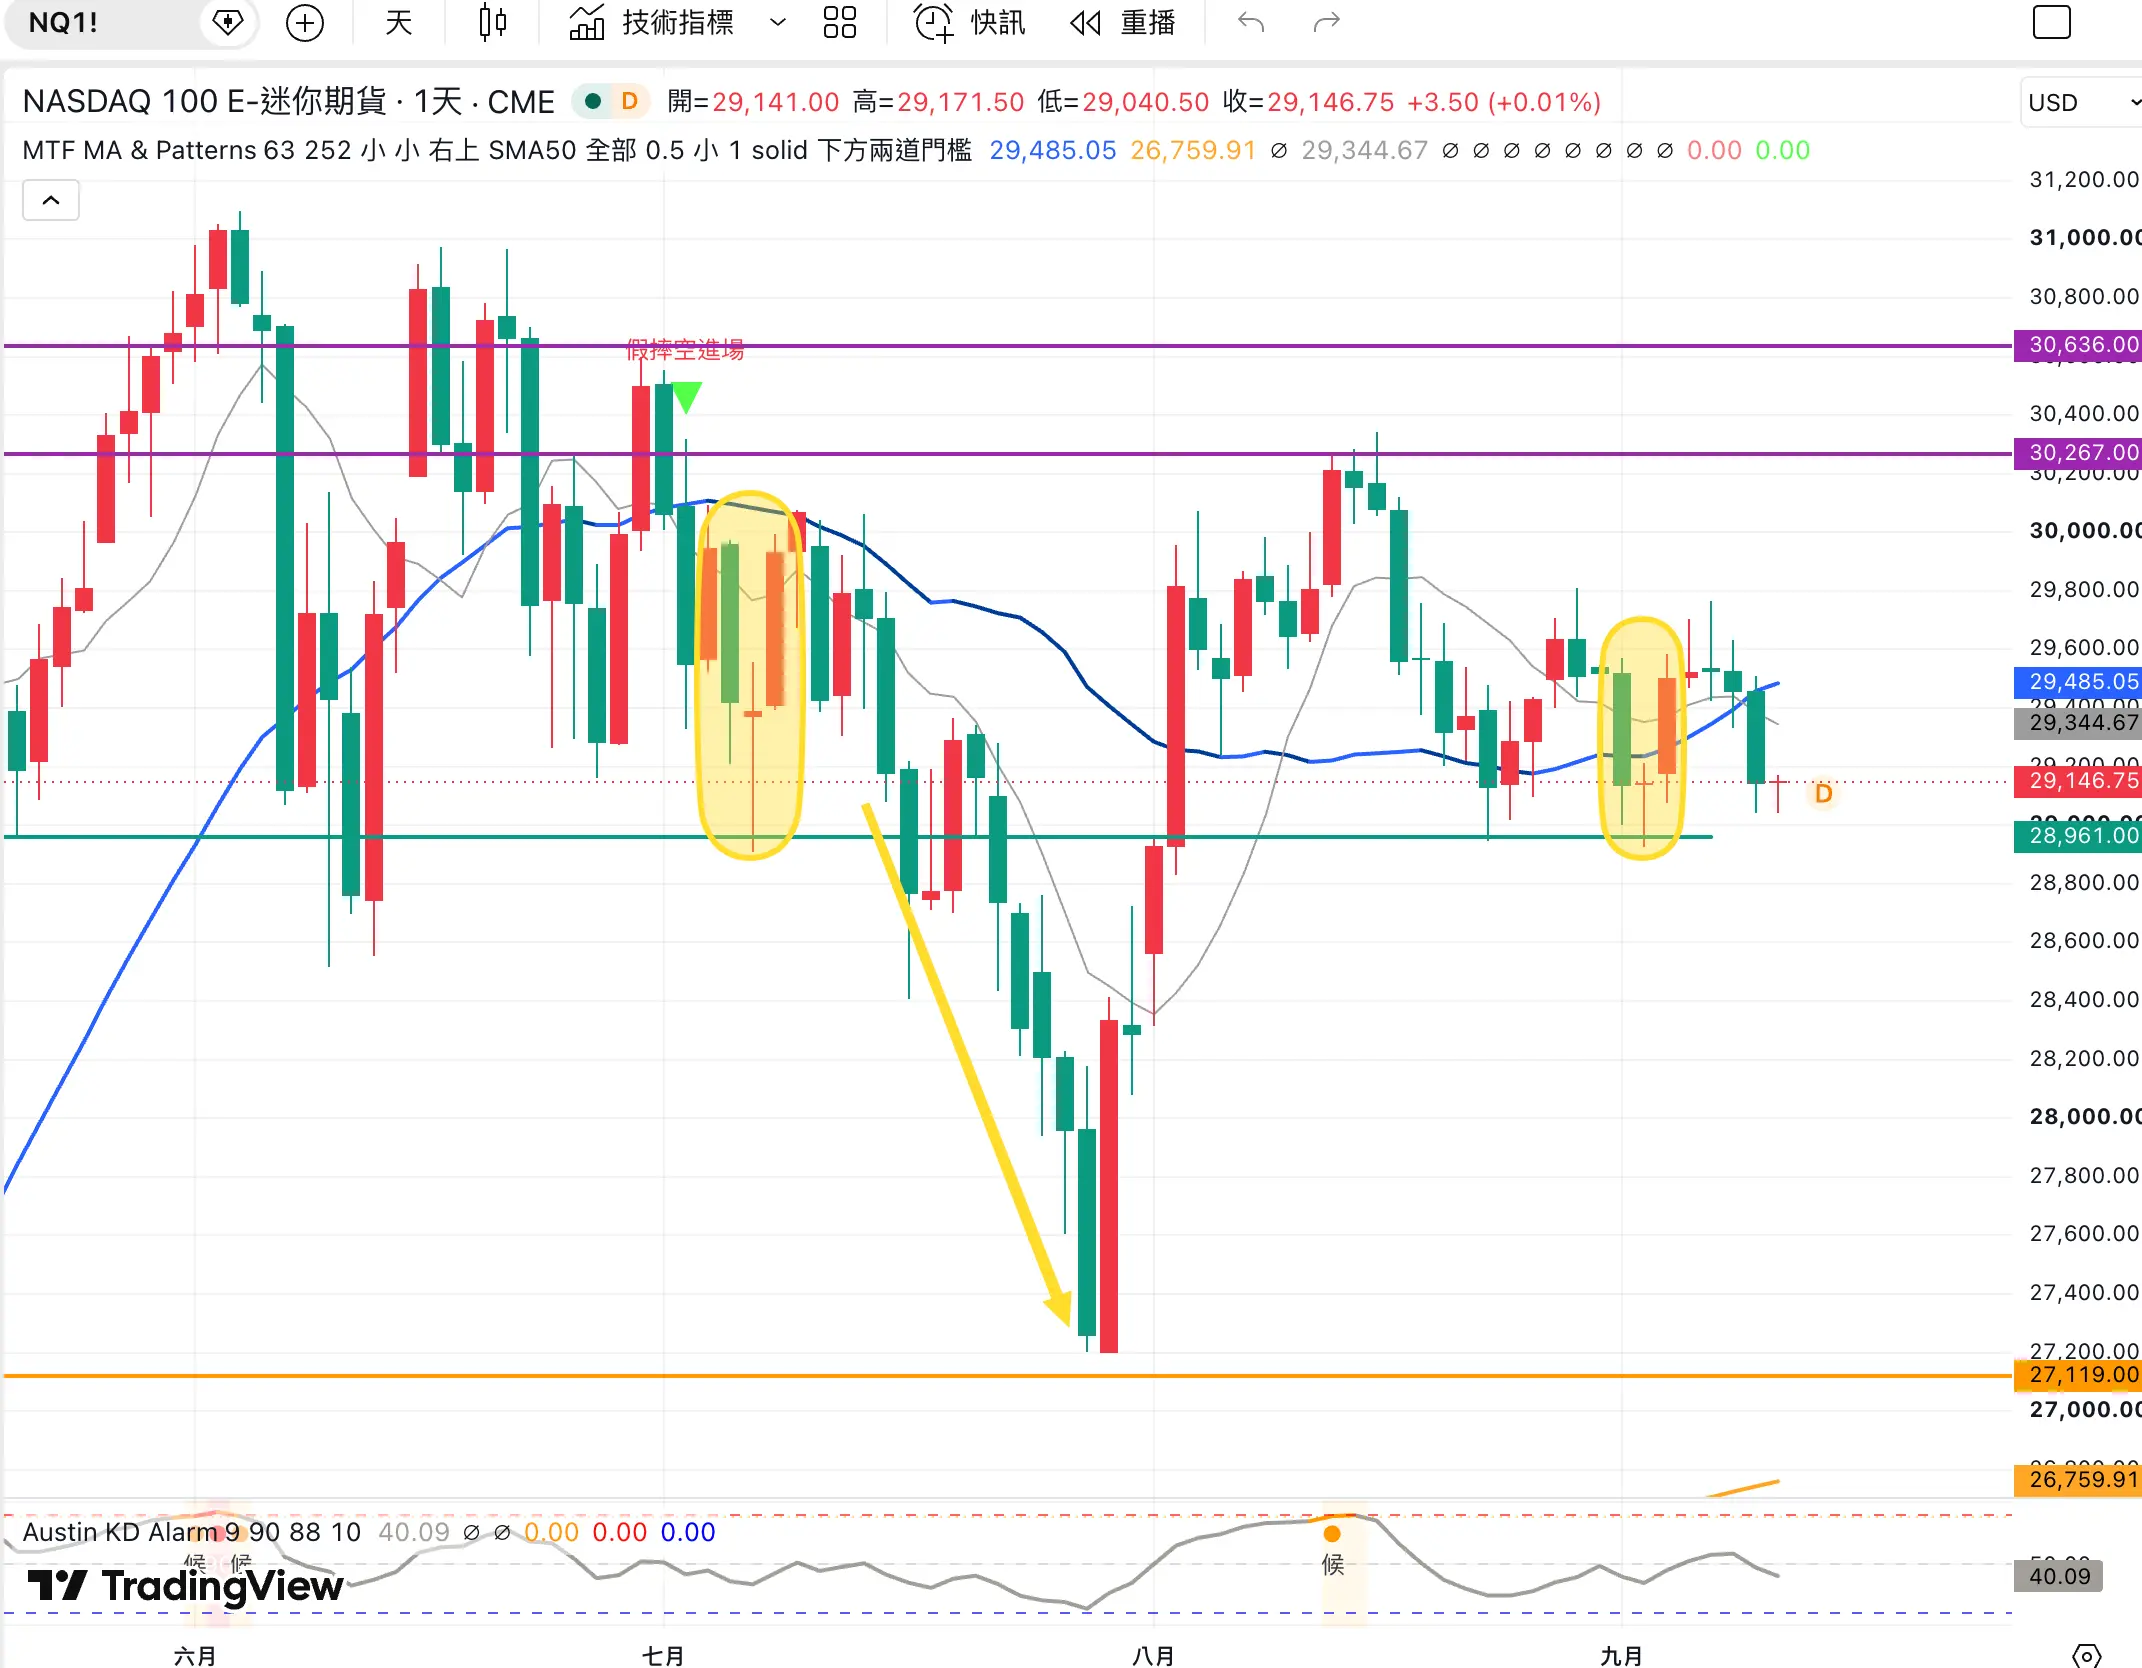Click the 30,267.00 purple price label

tap(2078, 453)
